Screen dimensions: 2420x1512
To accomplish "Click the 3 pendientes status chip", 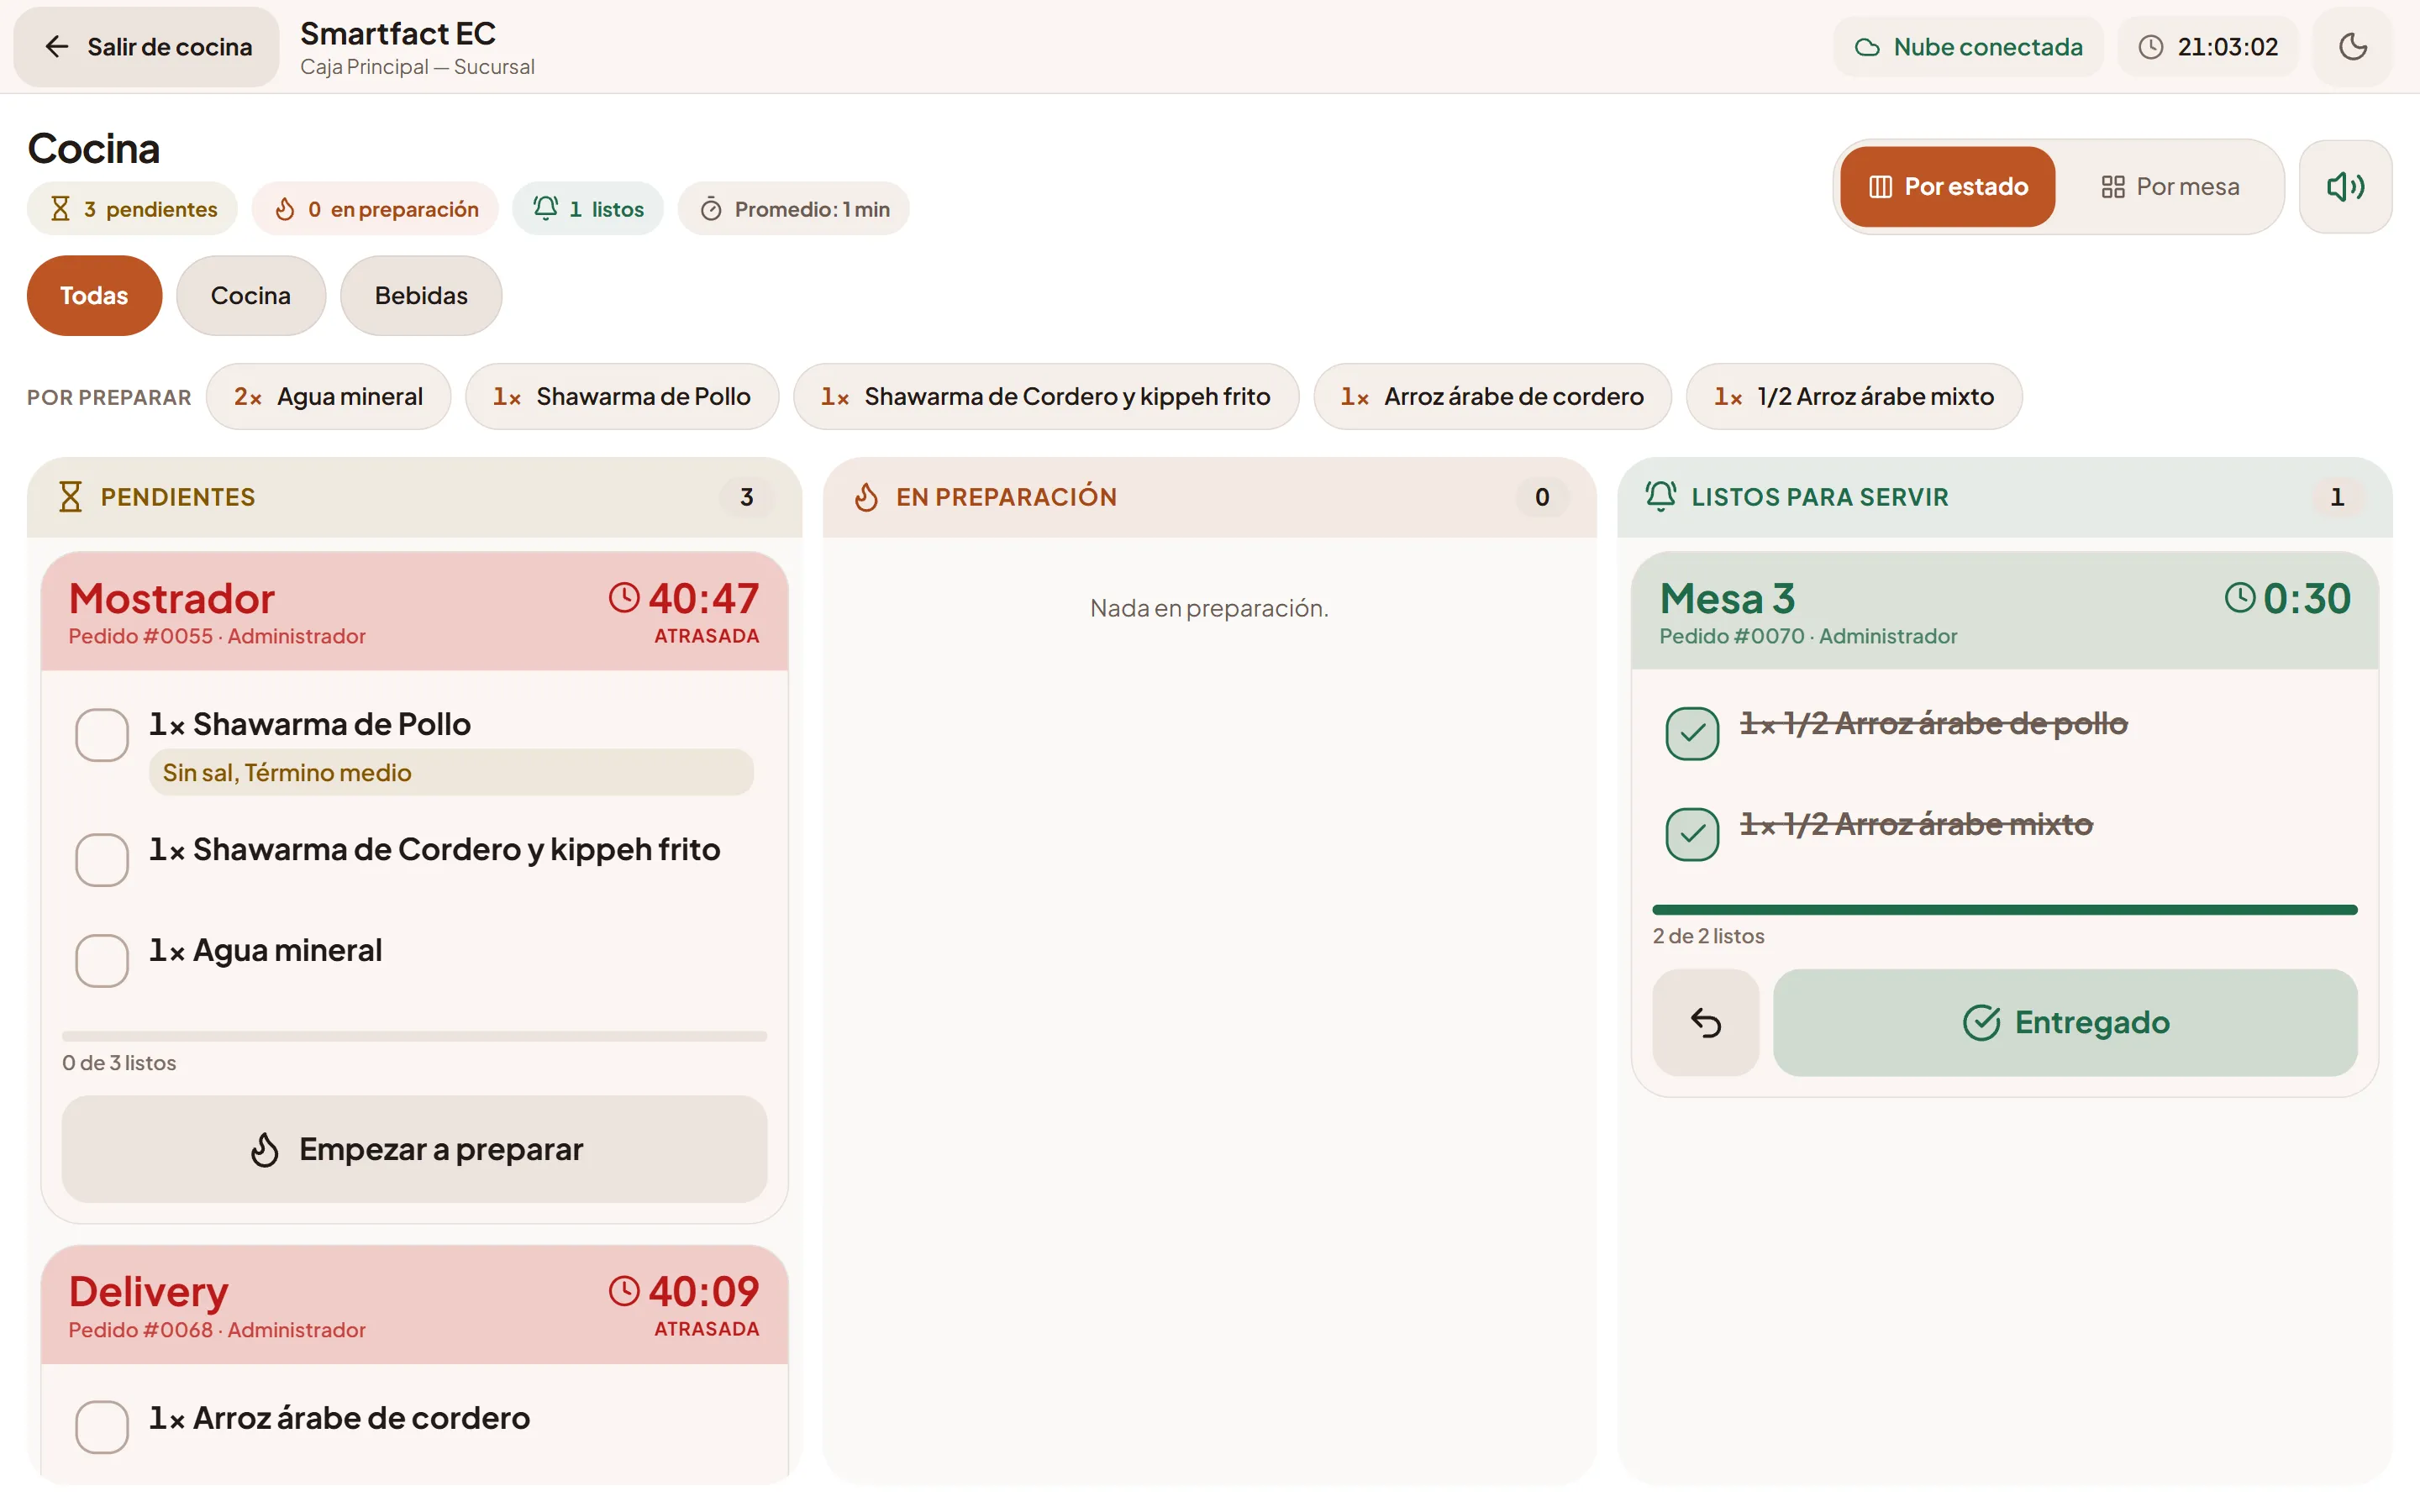I will coord(132,209).
